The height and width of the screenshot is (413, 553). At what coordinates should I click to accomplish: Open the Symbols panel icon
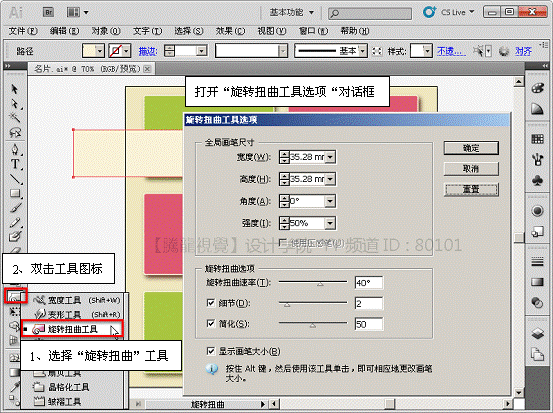coord(537,180)
